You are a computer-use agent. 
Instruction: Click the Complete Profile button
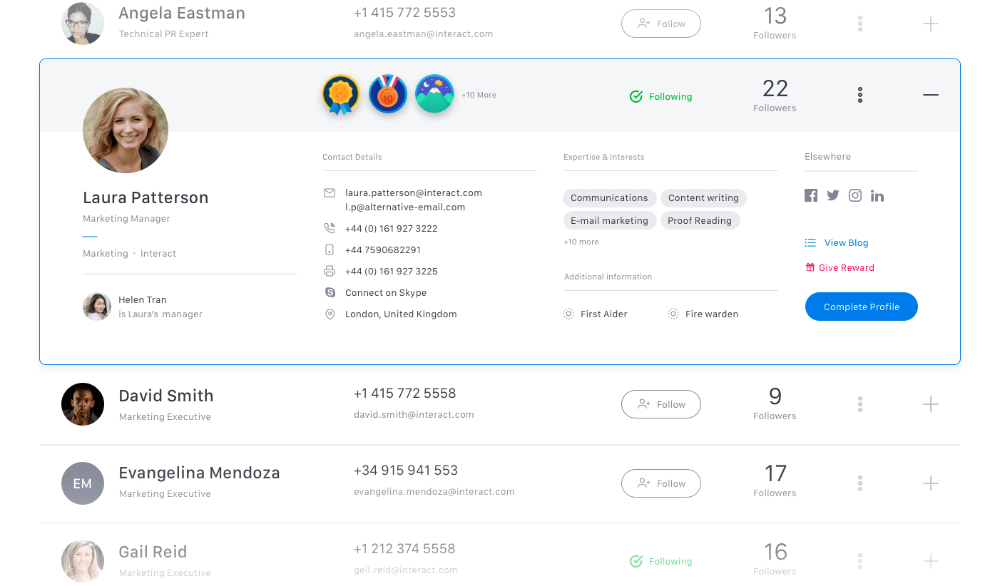point(861,307)
